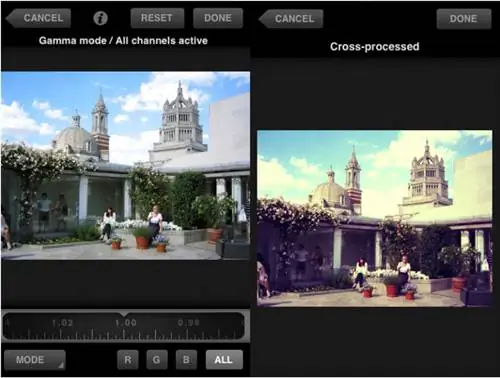Tap the left panel's CANCEL back button

[x=38, y=18]
